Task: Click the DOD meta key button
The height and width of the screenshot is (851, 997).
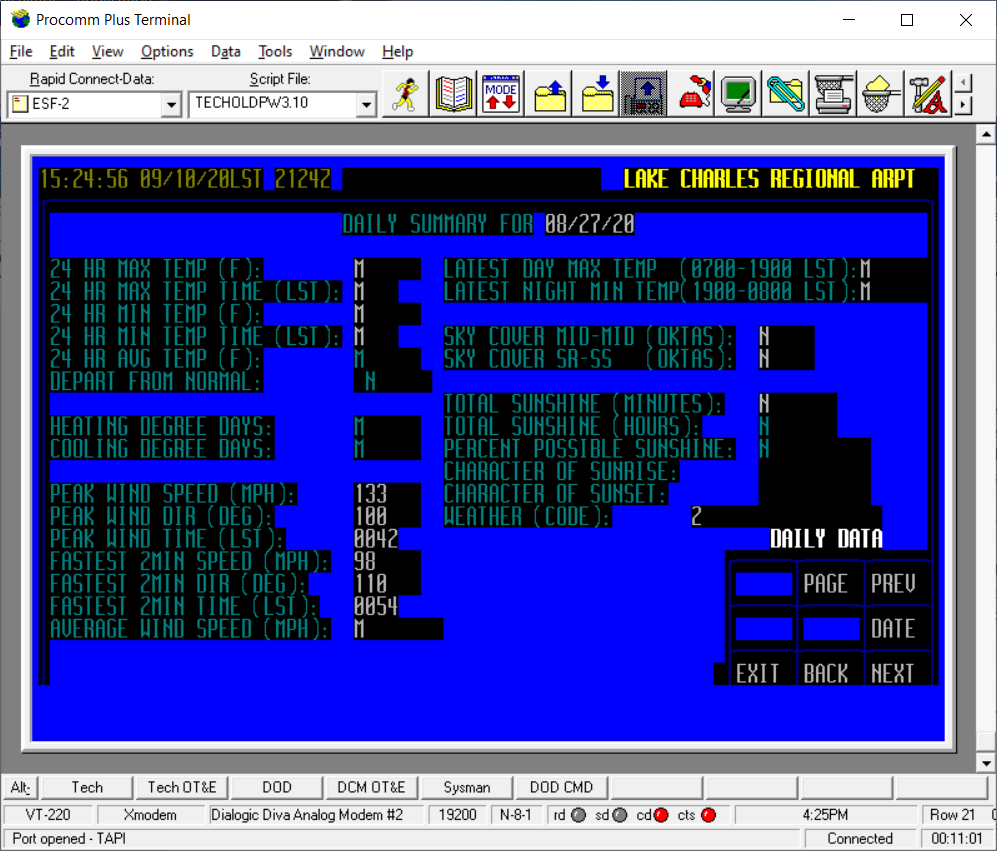Action: 277,787
